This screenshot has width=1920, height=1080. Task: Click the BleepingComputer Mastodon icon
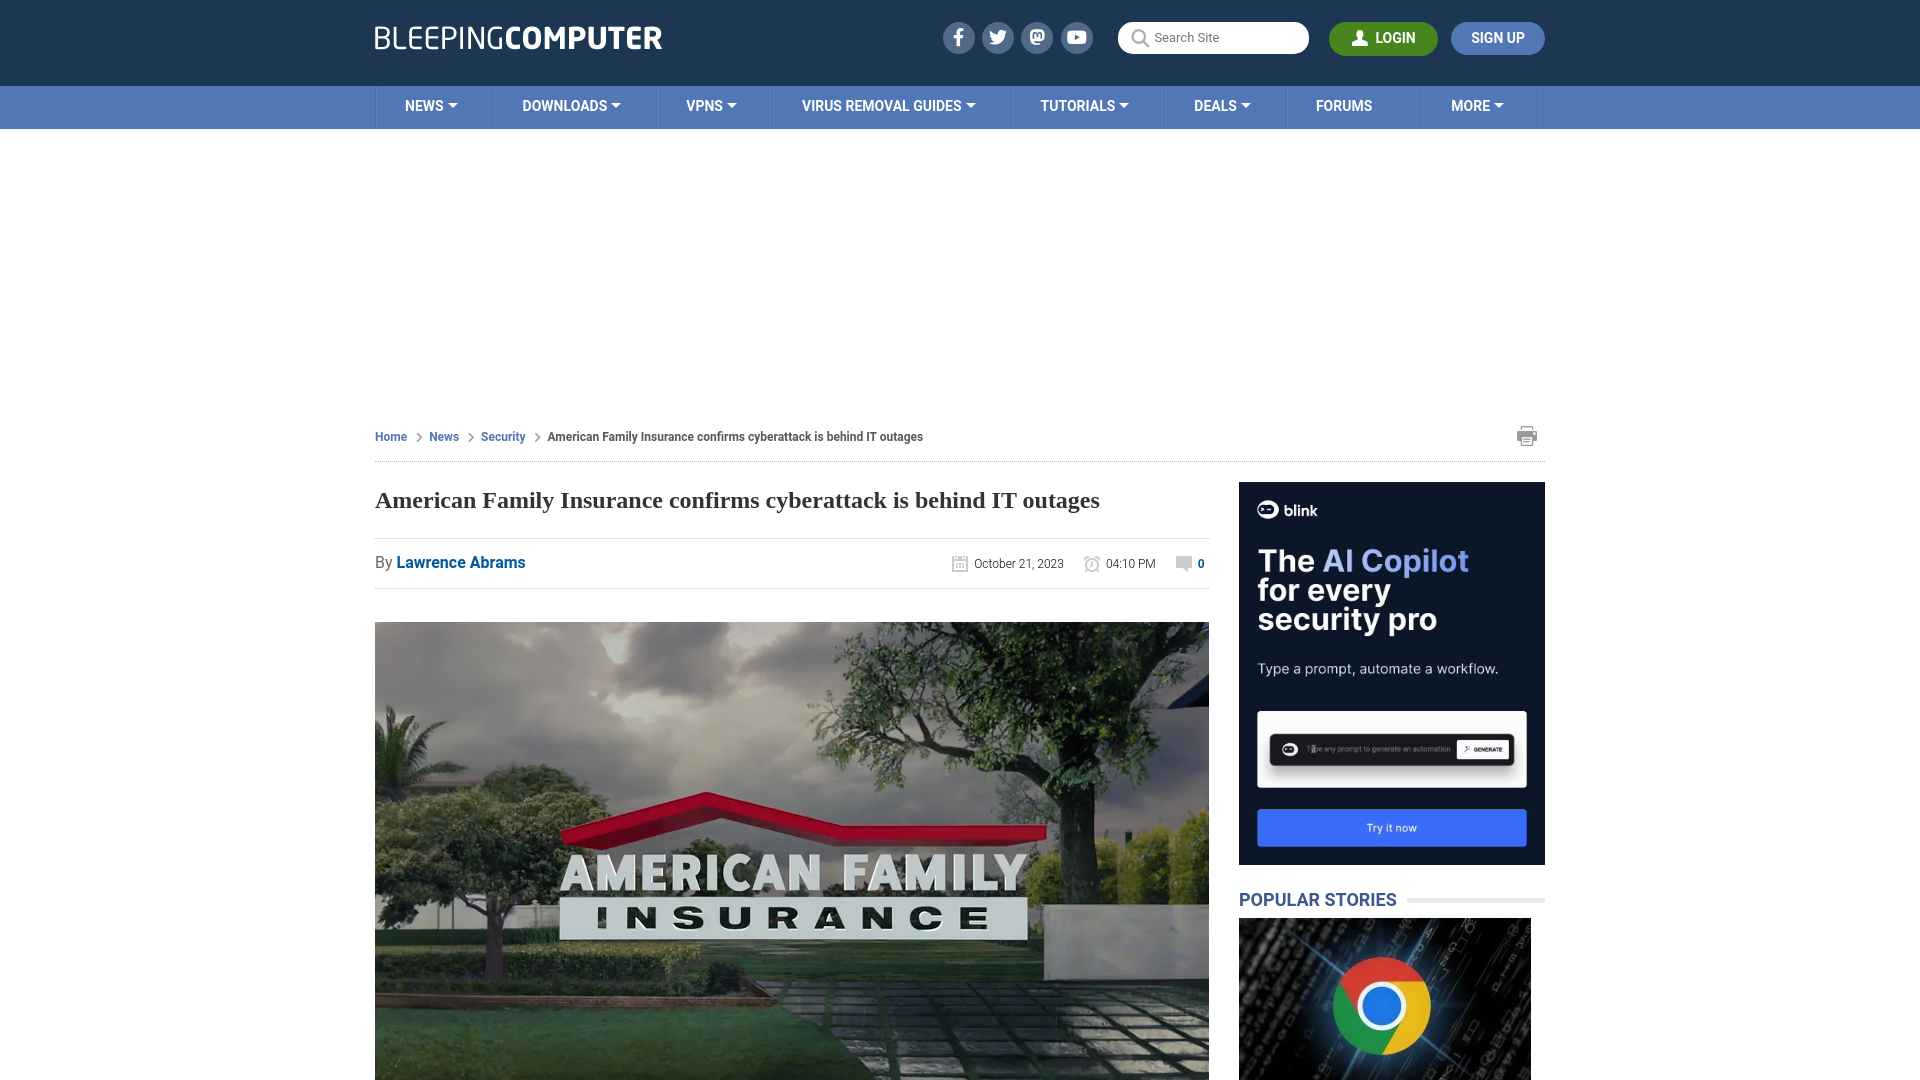[x=1036, y=37]
